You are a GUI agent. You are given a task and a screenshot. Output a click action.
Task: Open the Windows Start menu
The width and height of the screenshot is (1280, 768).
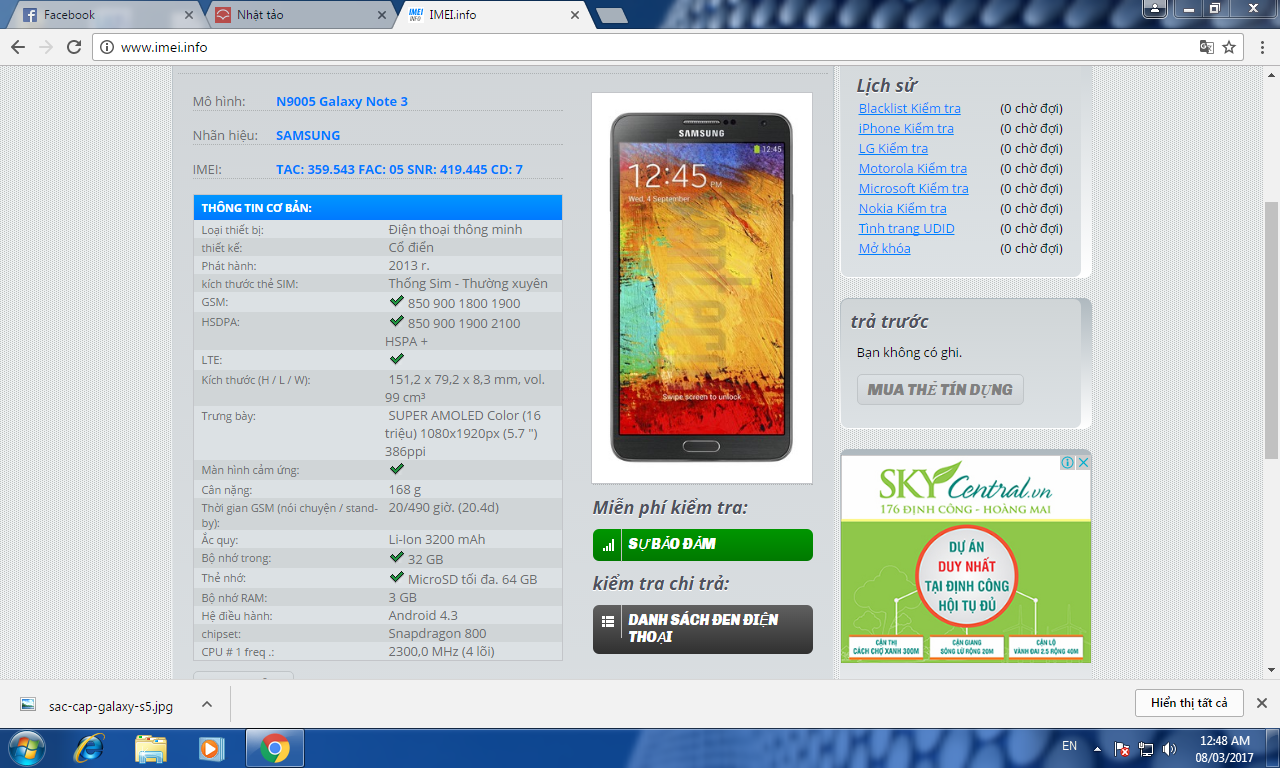coord(26,748)
